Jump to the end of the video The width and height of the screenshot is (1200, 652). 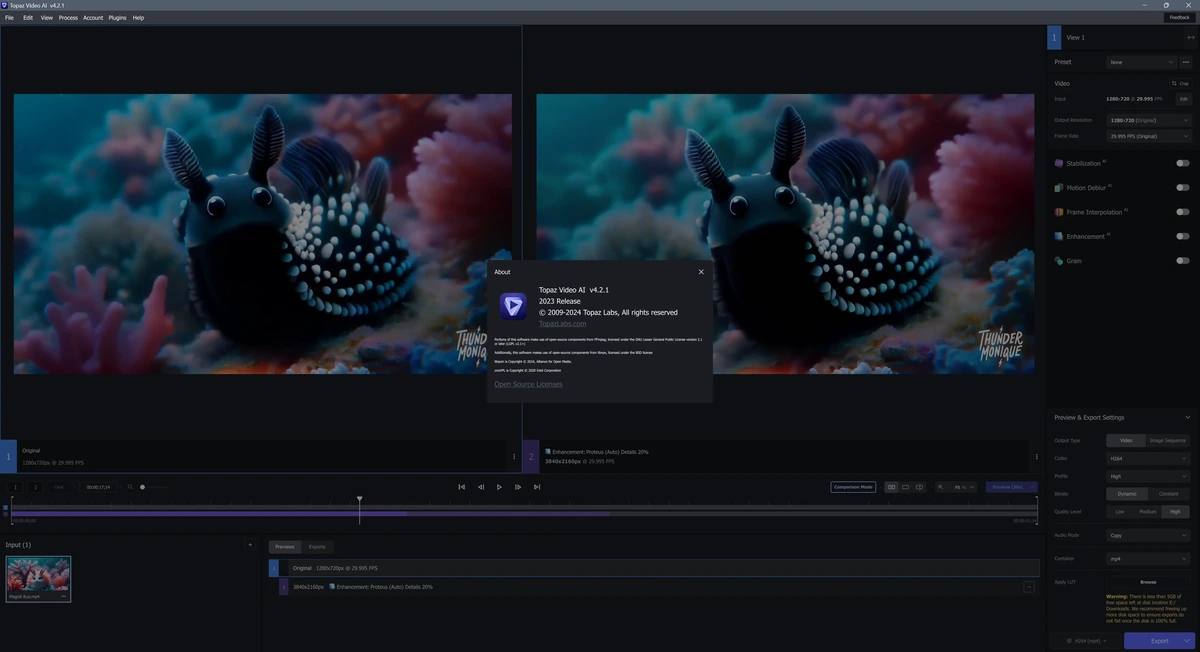coord(537,487)
